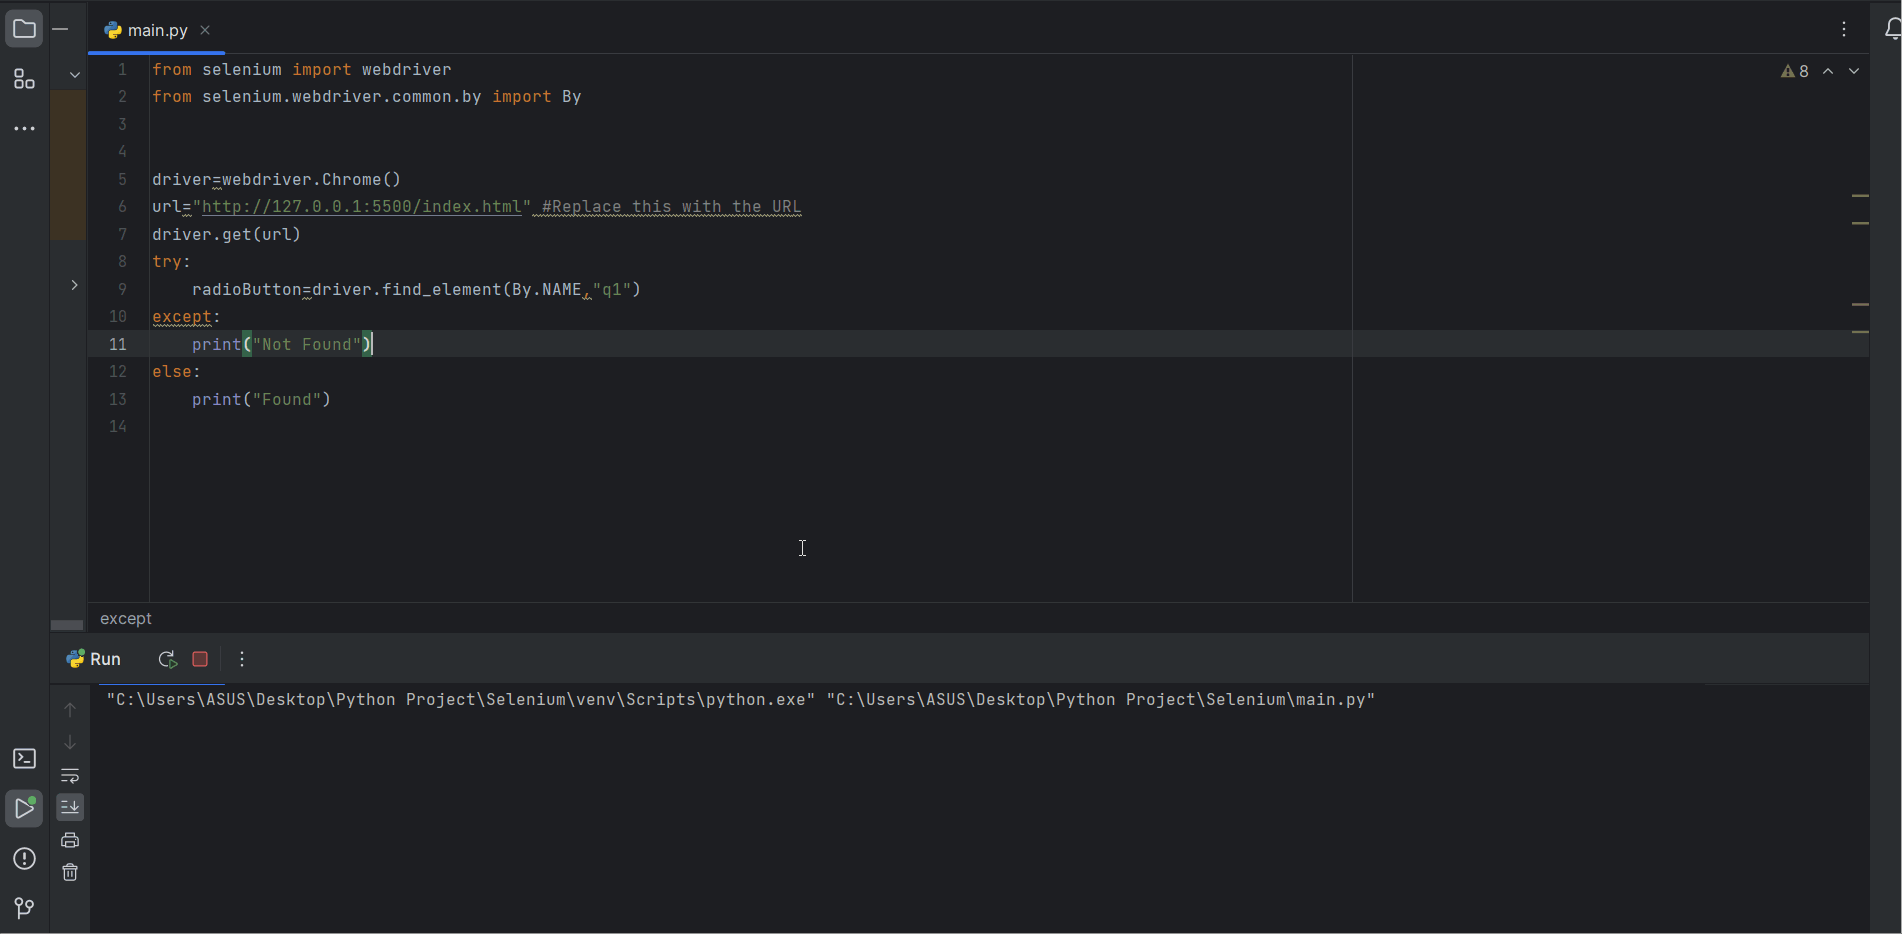Screen dimensions: 1902x934
Task: Toggle soft-wrap in the Run console
Action: 70,776
